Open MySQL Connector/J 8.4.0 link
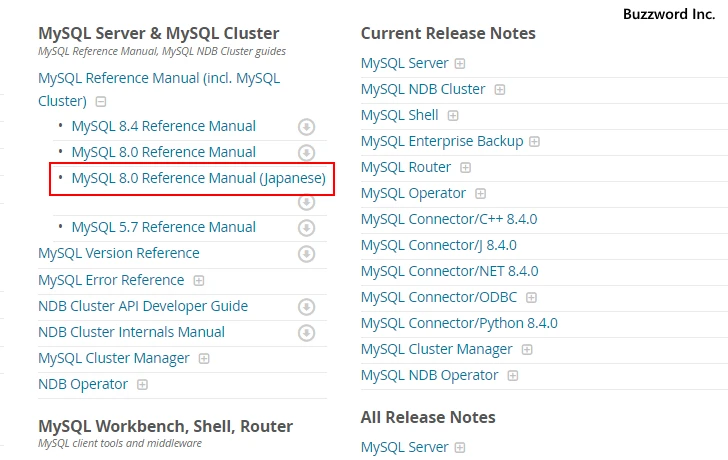 pyautogui.click(x=439, y=245)
